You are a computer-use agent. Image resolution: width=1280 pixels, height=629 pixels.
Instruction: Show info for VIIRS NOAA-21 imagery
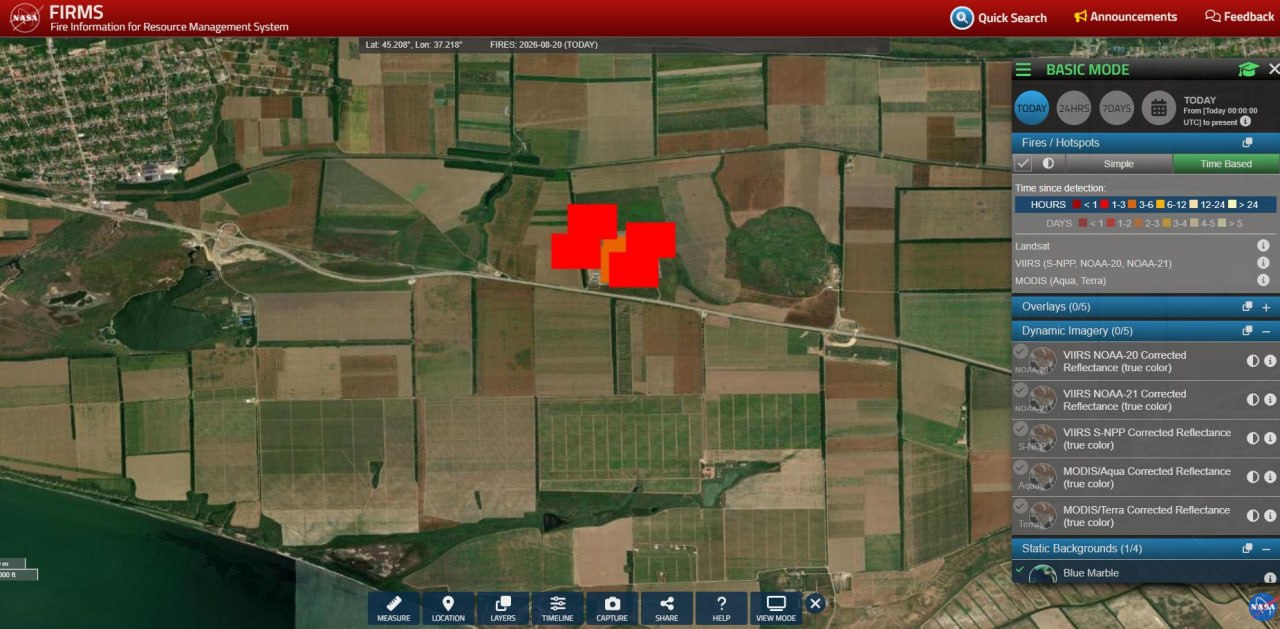[x=1270, y=400]
